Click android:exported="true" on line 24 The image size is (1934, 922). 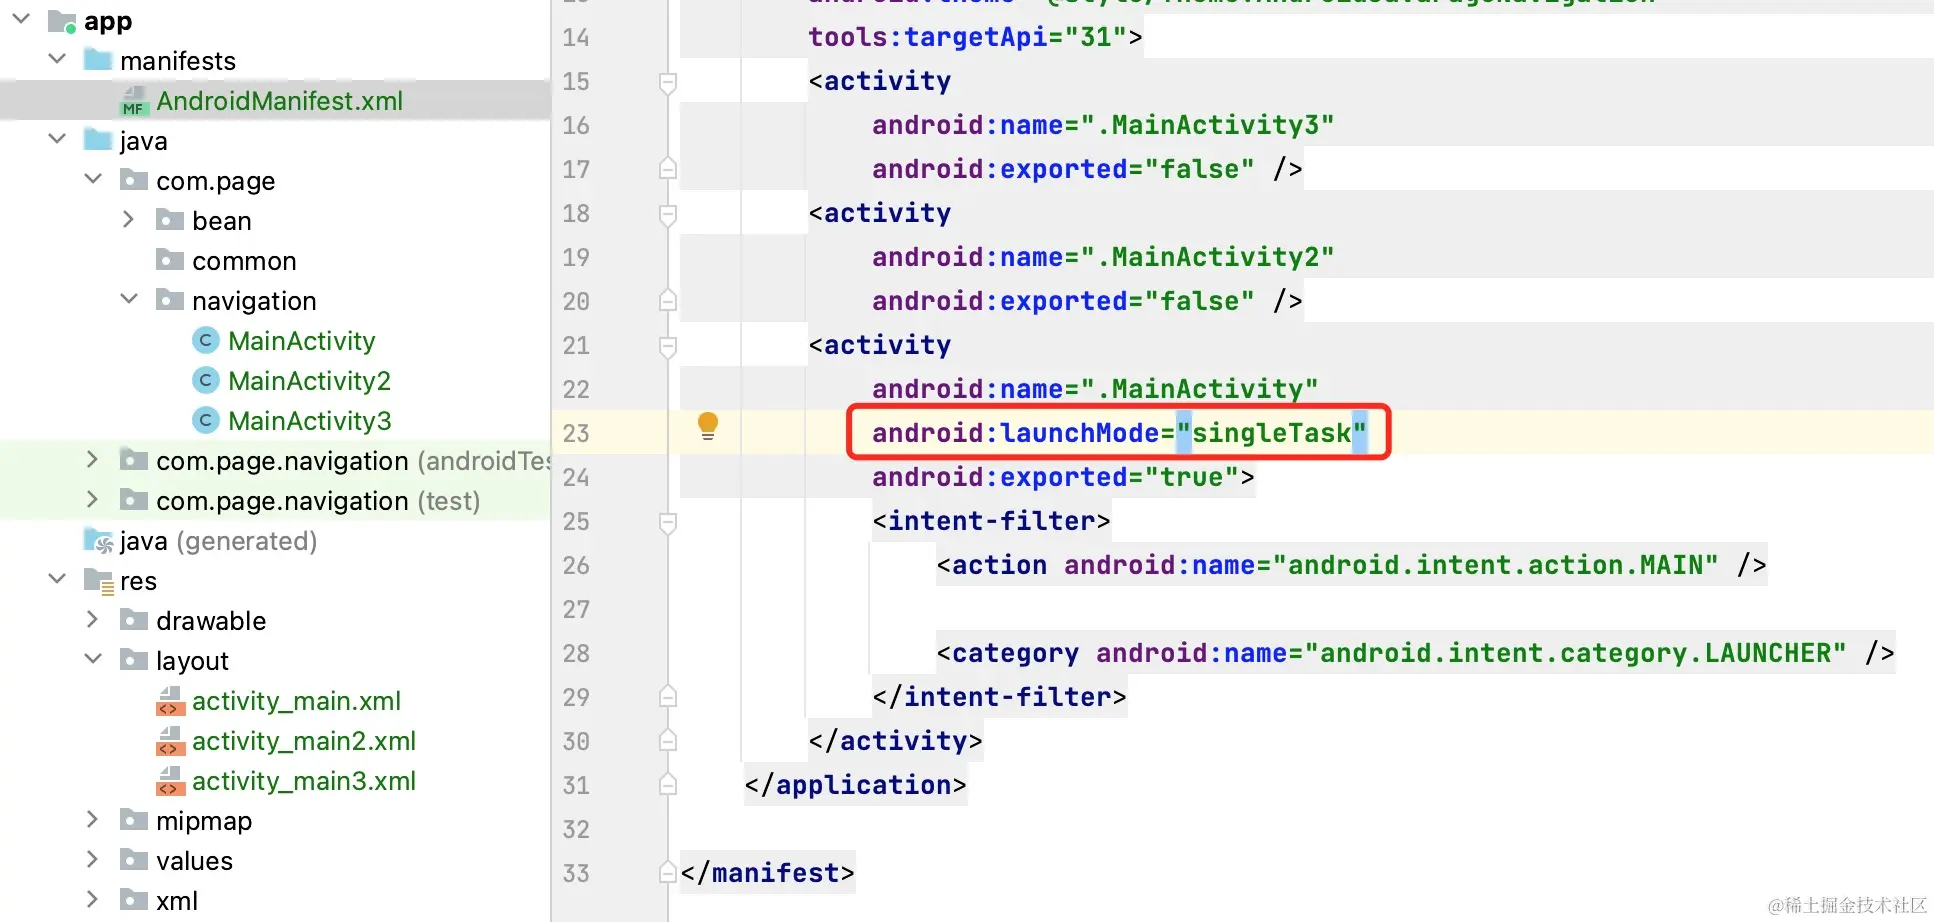[x=1055, y=477]
